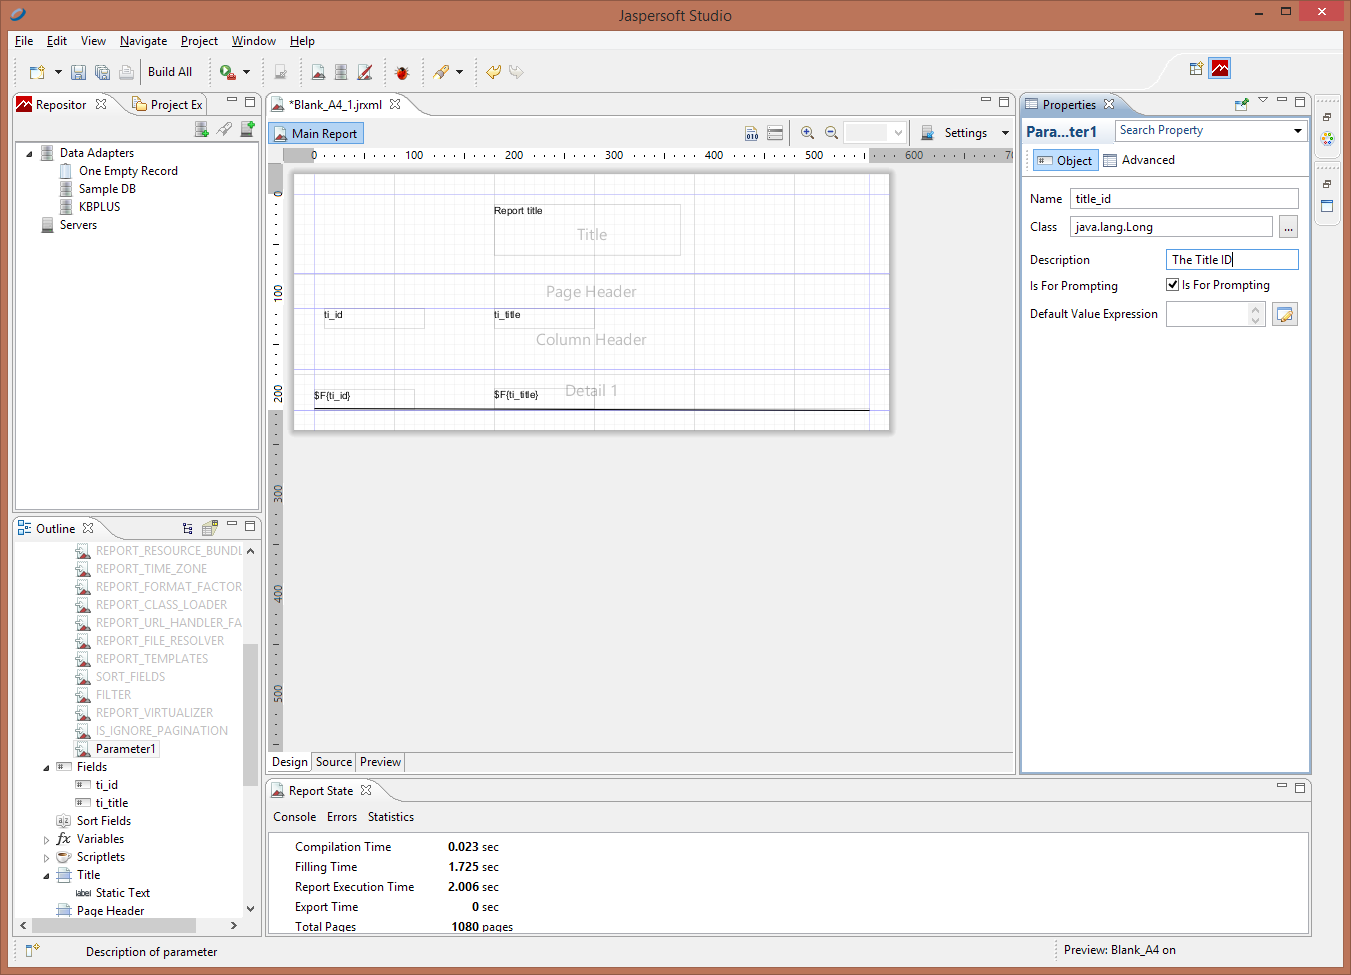This screenshot has width=1351, height=975.
Task: Click the Outline thumbnail view icon
Action: (210, 528)
